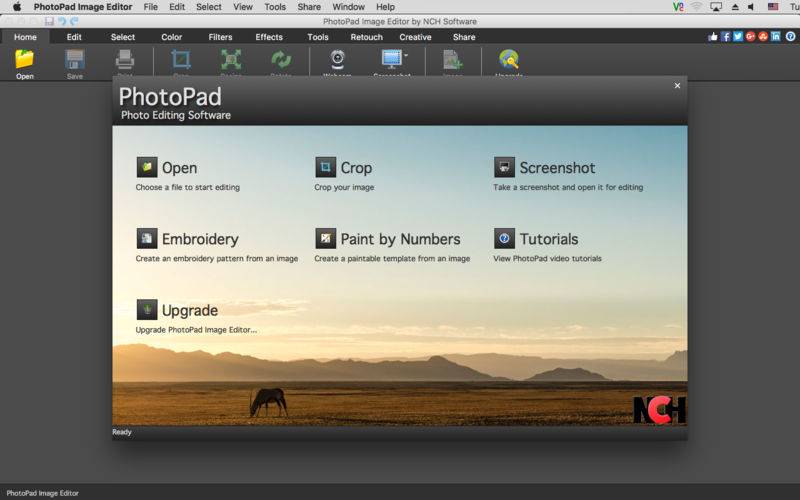
Task: Open the Share menu in menu bar
Action: click(309, 7)
